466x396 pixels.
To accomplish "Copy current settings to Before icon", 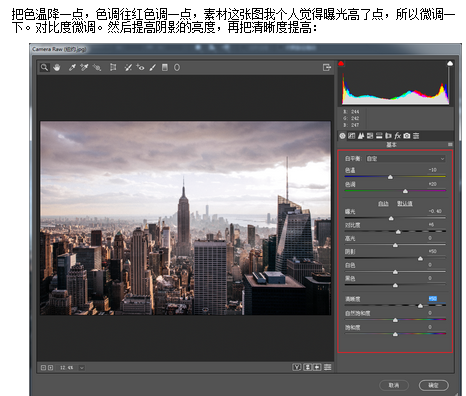I will [317, 367].
